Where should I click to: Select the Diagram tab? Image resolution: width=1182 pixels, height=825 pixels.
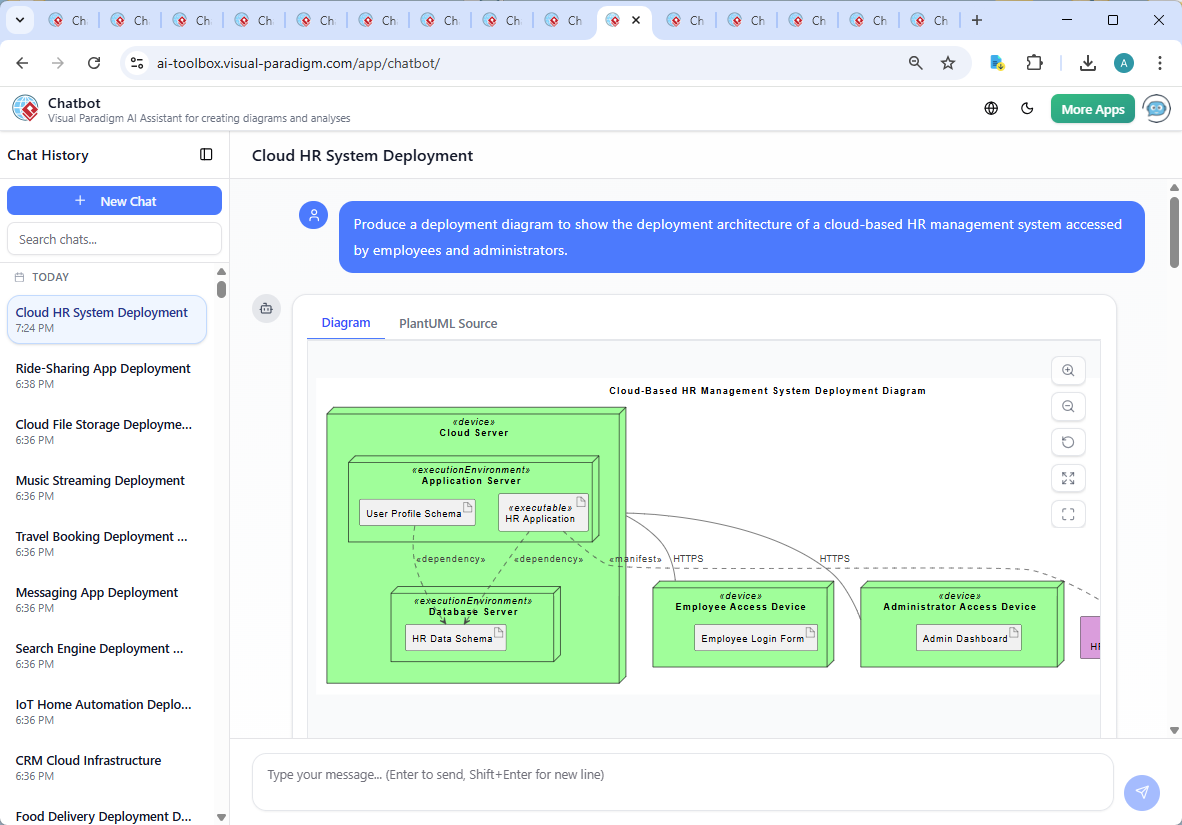346,323
